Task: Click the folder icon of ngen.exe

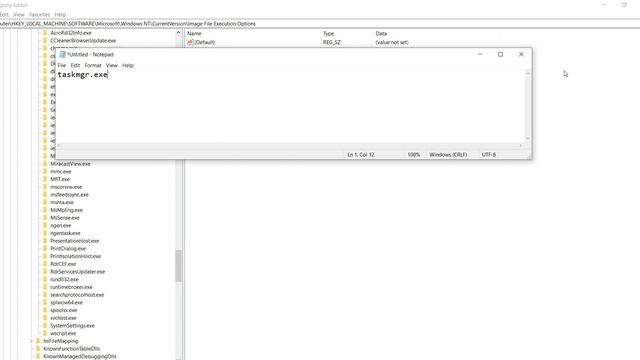Action: click(45, 225)
